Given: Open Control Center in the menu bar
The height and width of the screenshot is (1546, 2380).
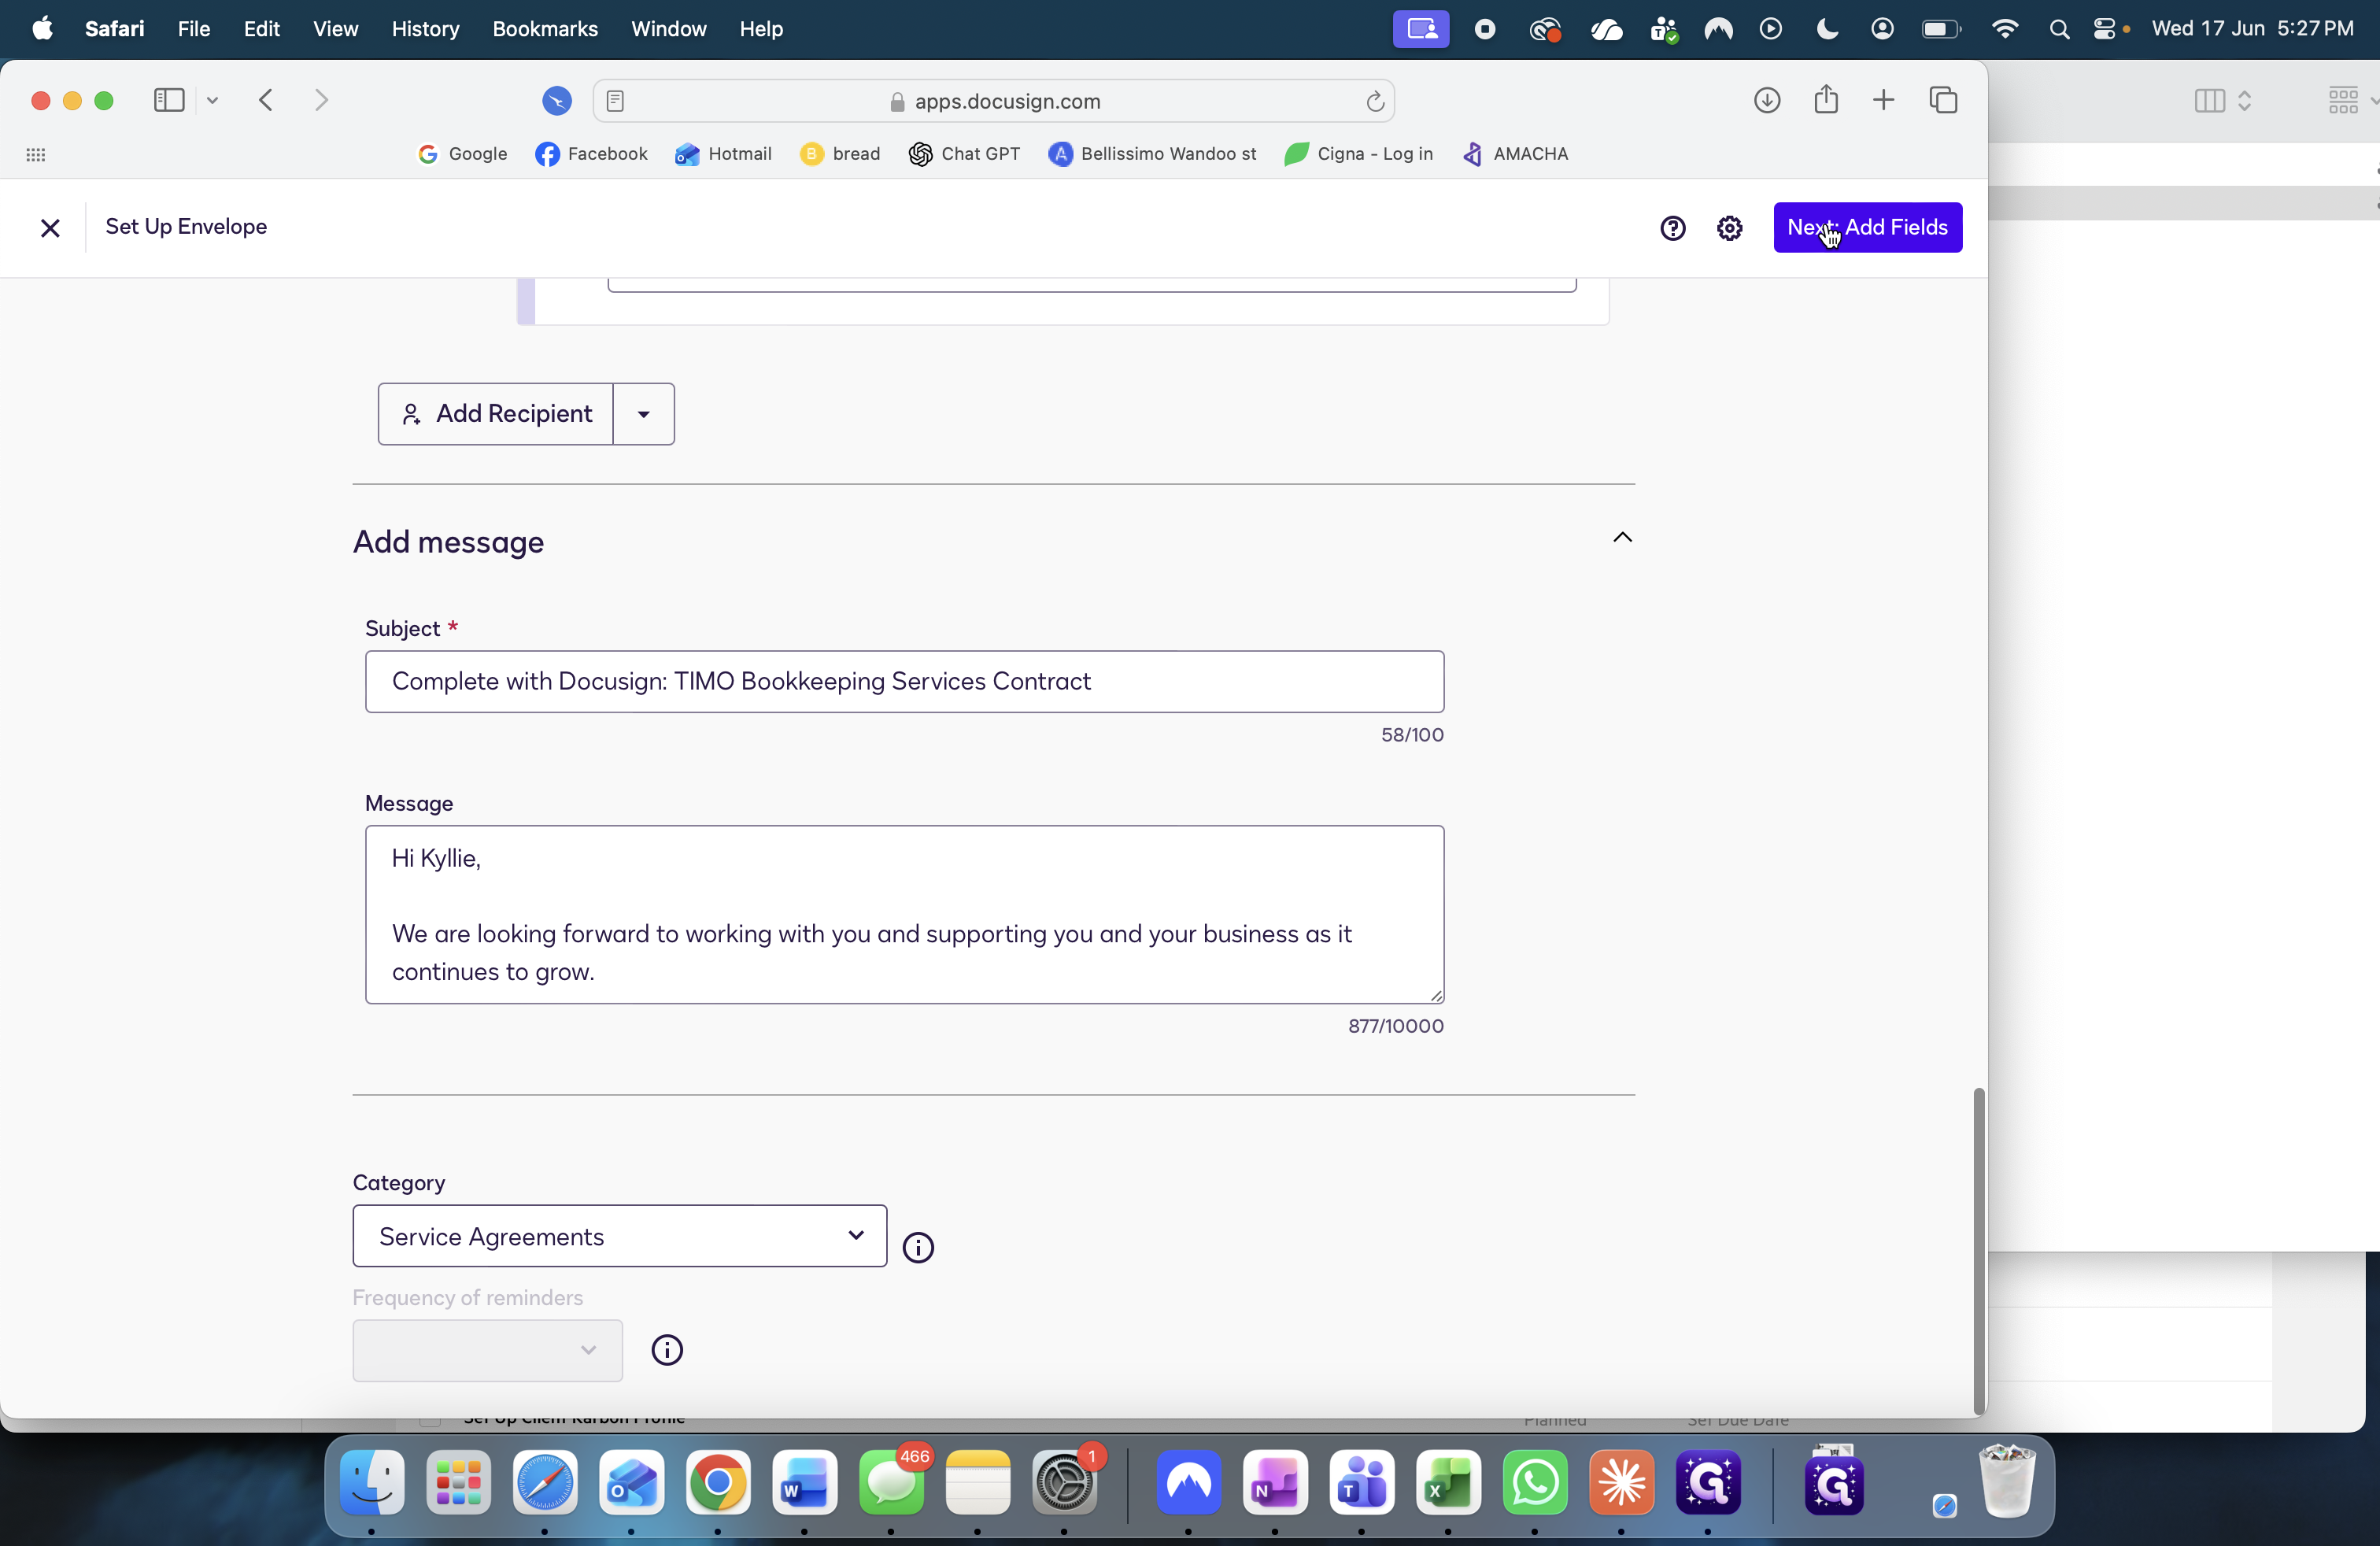Looking at the screenshot, I should click(2105, 29).
